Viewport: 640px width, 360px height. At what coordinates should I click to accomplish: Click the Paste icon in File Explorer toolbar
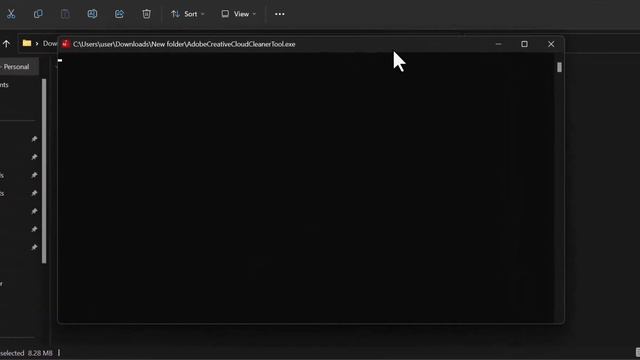(x=65, y=14)
